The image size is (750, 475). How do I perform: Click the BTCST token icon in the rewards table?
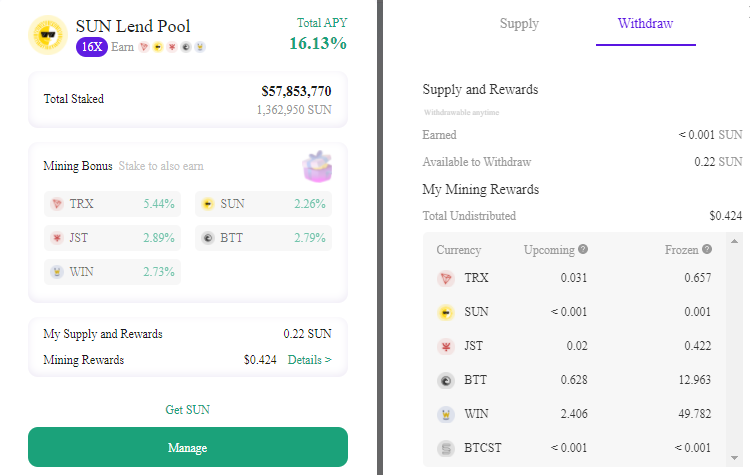[x=446, y=448]
